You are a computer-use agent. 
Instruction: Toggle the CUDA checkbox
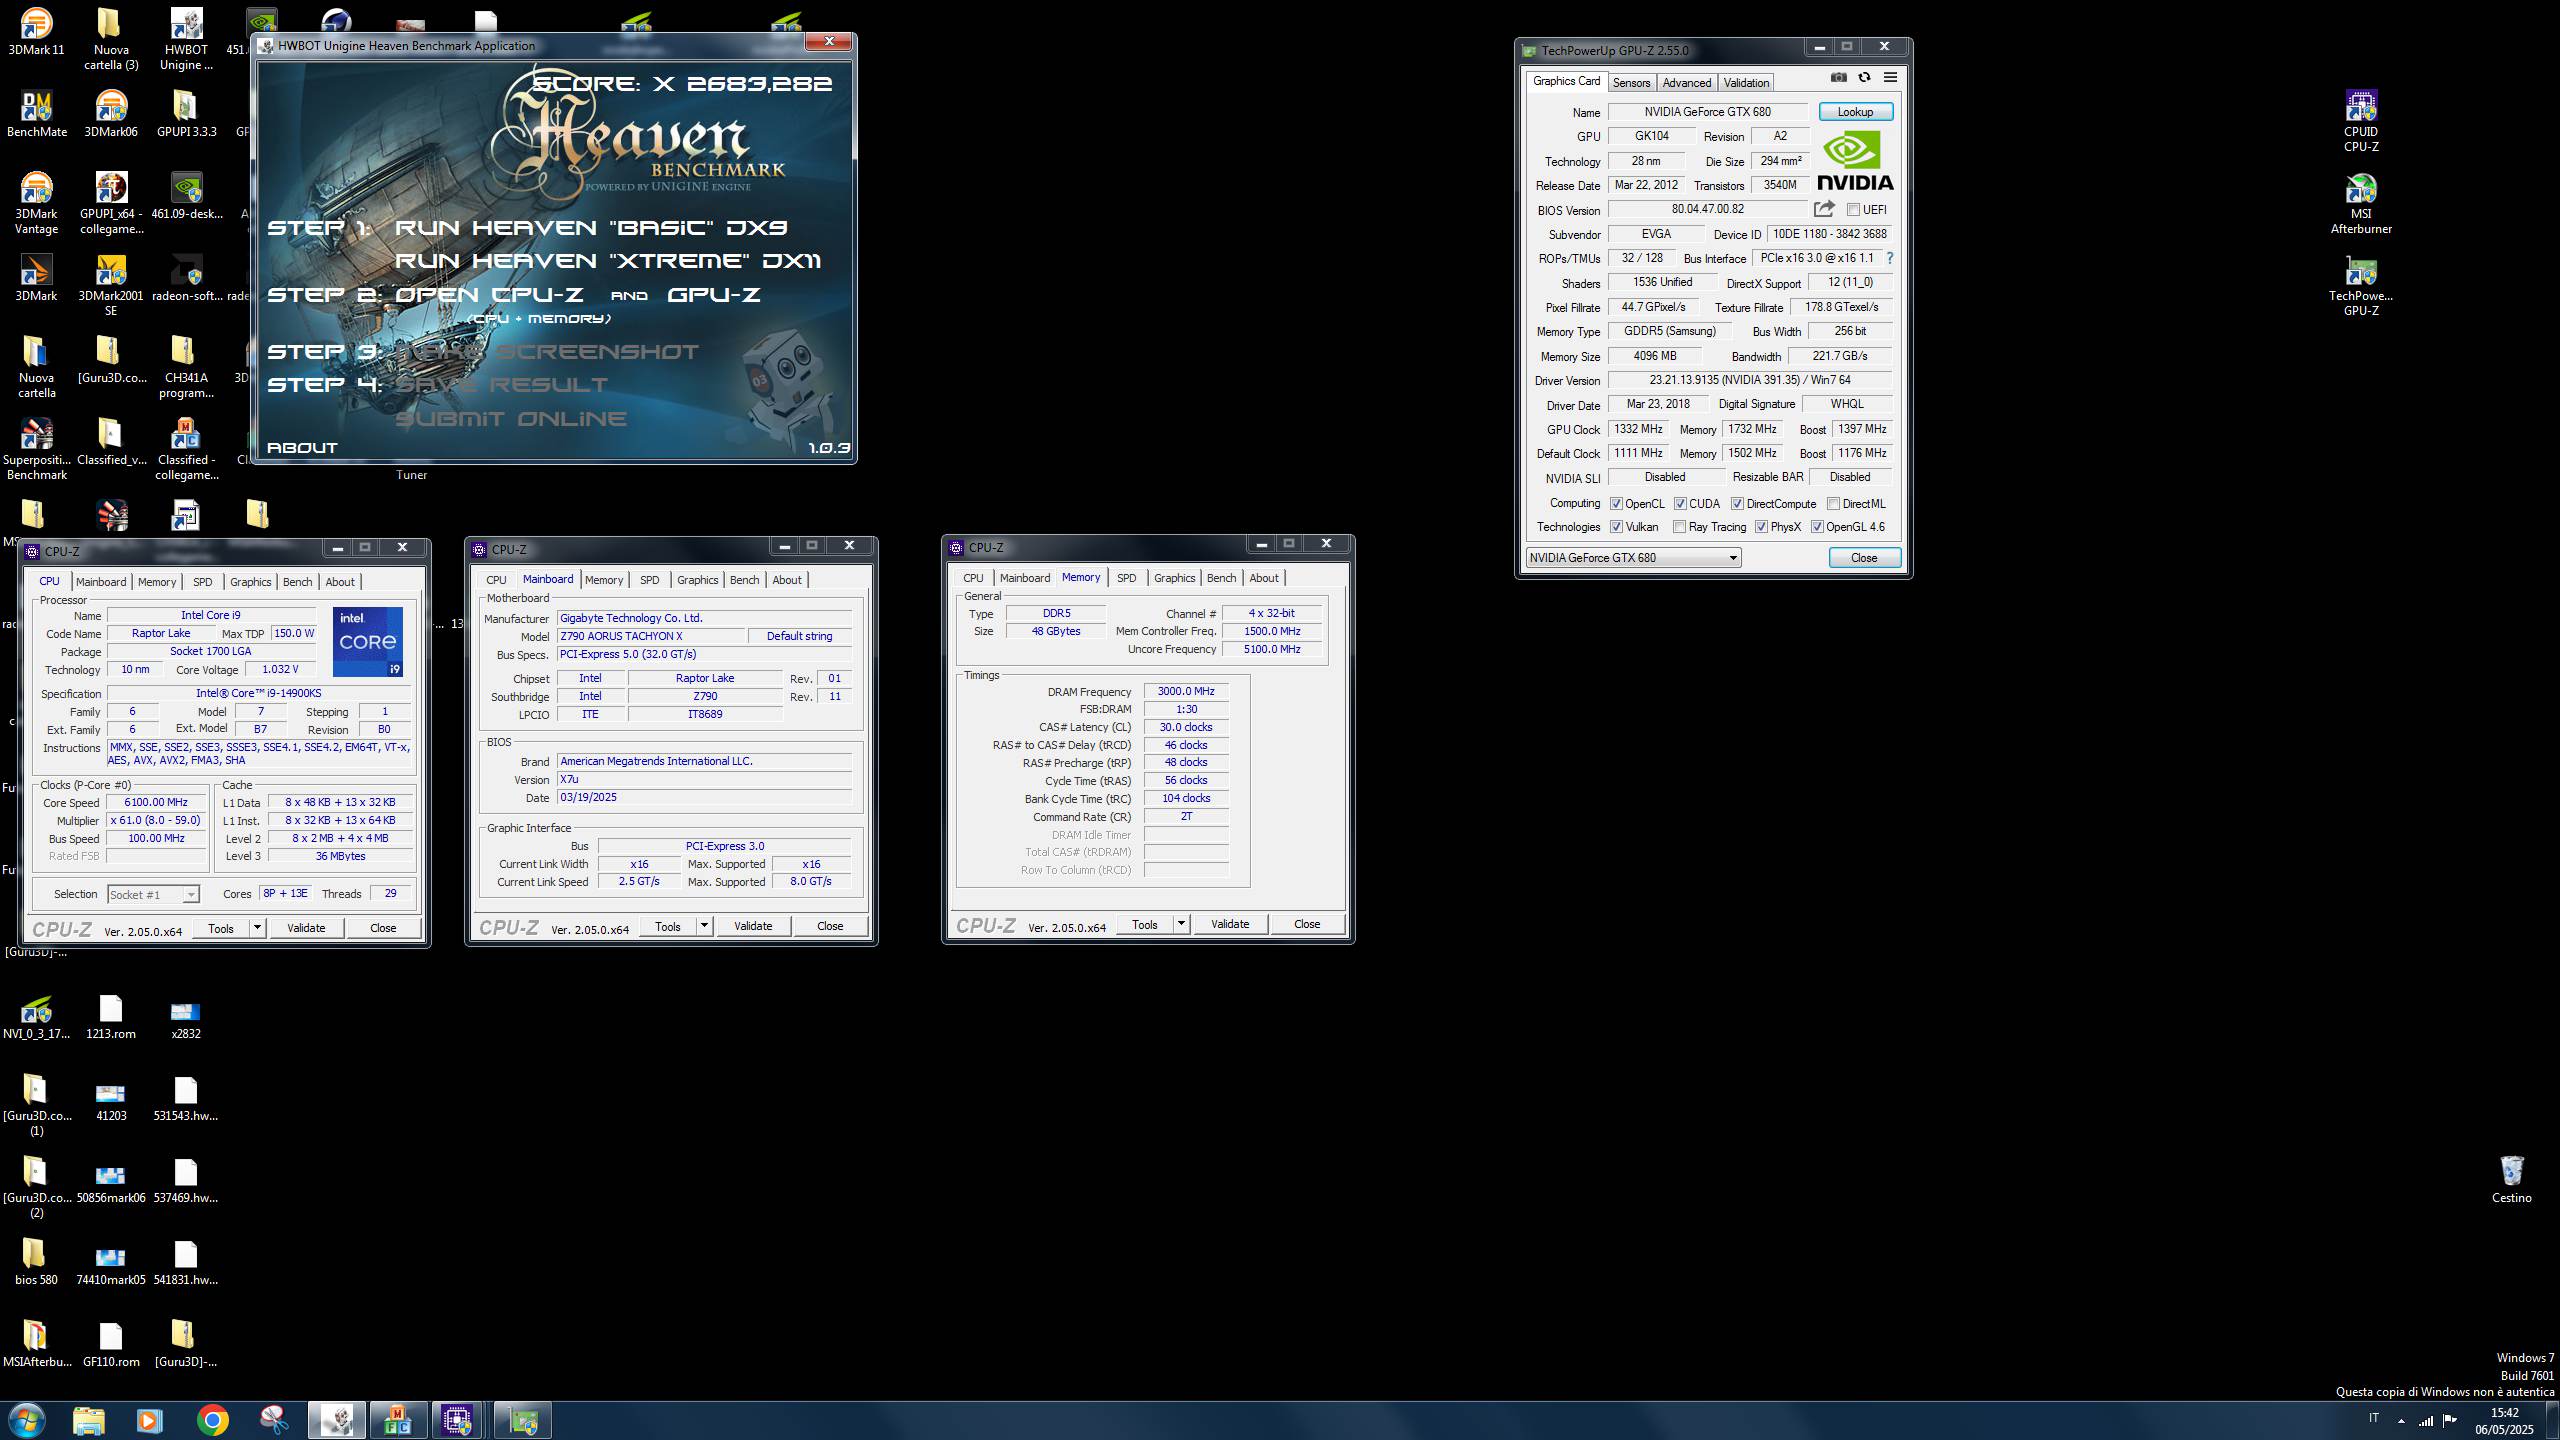point(1680,504)
